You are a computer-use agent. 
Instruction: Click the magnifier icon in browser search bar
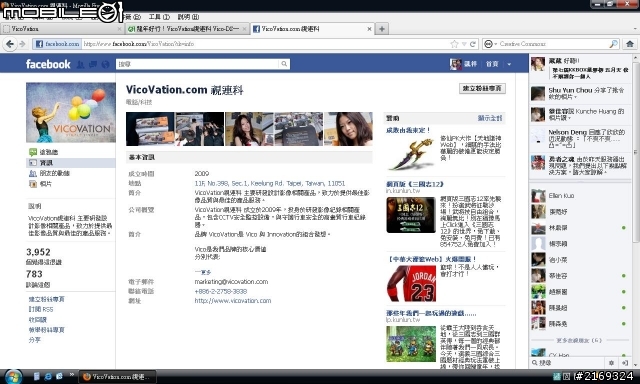coord(613,44)
